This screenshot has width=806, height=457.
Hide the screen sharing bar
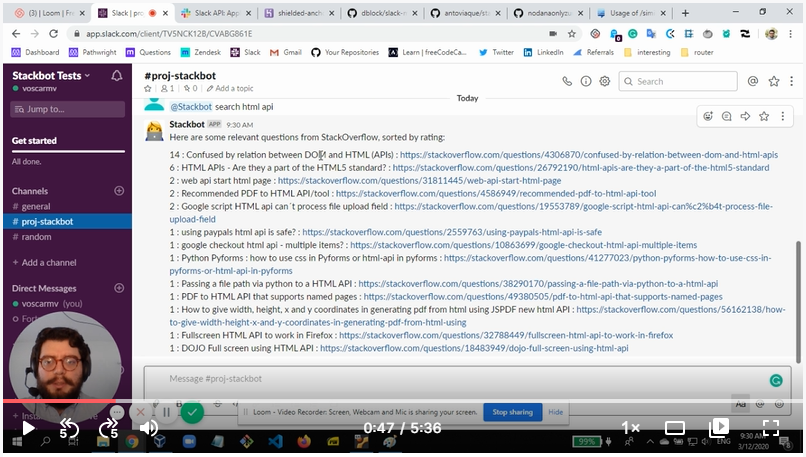(x=555, y=412)
